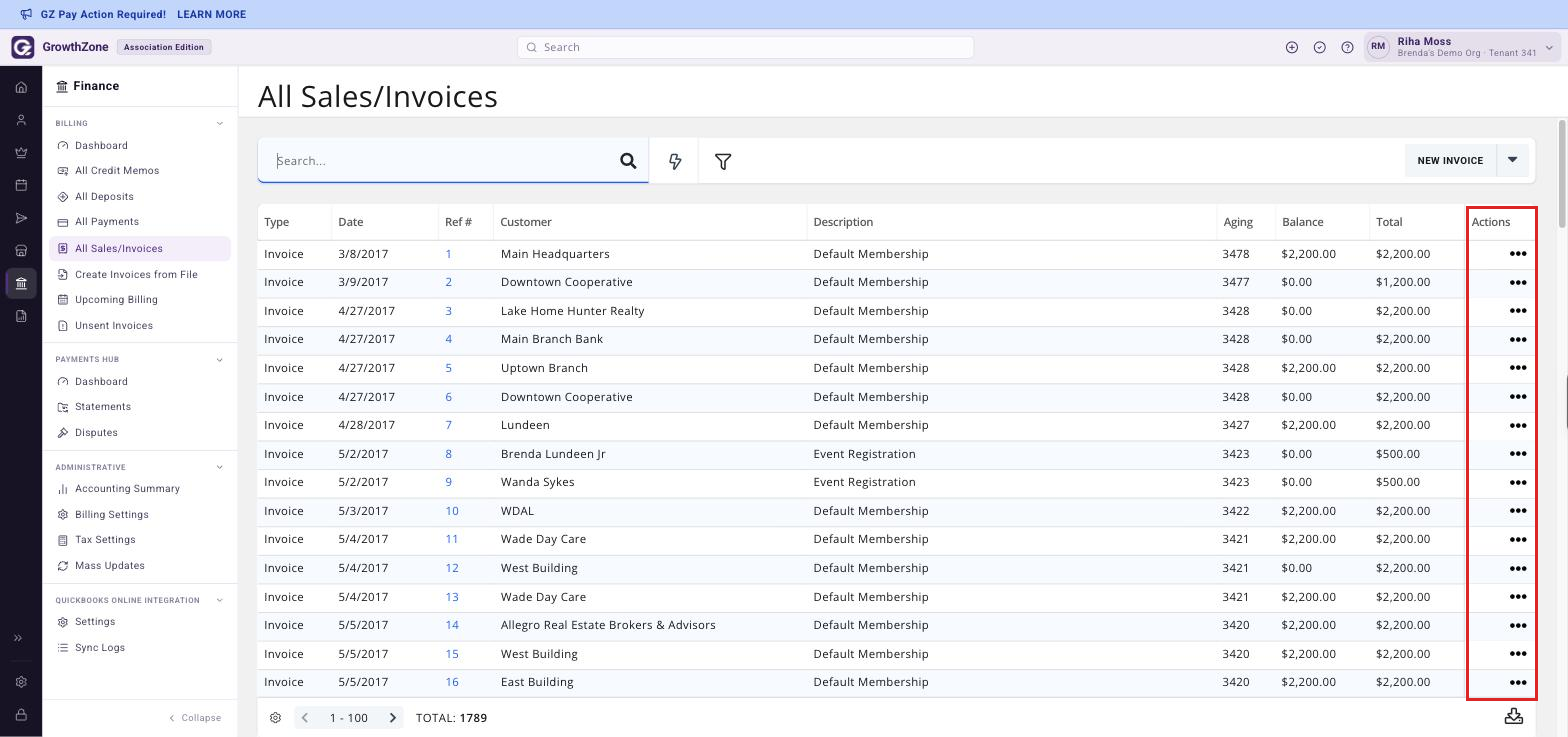Go to next page of invoices
This screenshot has height=737, width=1568.
pos(393,718)
